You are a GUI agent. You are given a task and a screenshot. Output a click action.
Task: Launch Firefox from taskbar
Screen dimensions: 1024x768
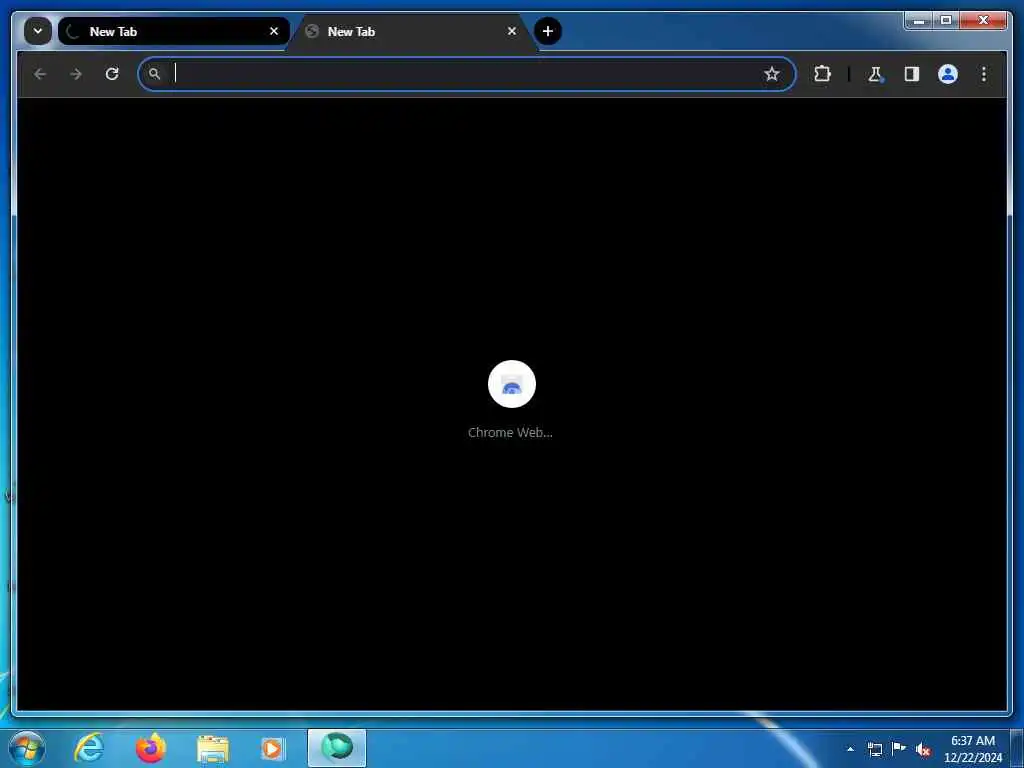click(x=151, y=748)
